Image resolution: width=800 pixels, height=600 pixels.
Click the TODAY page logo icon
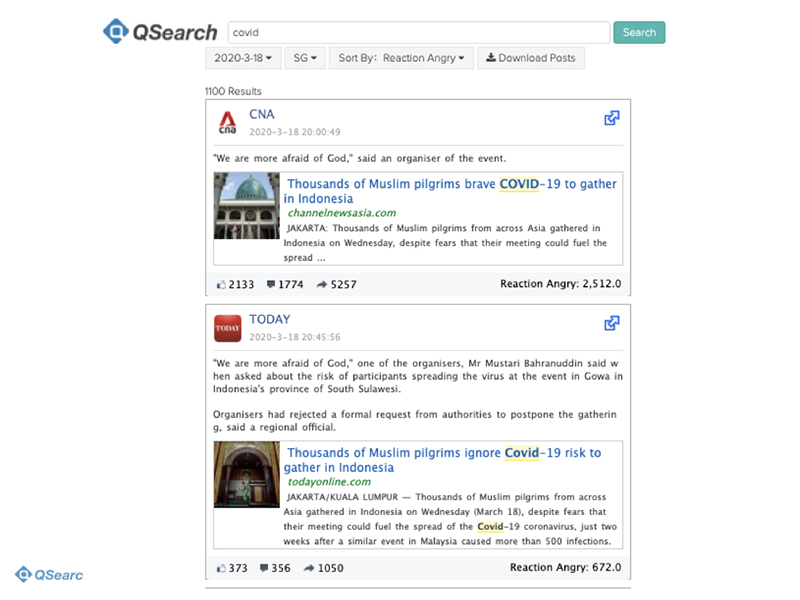coord(228,328)
